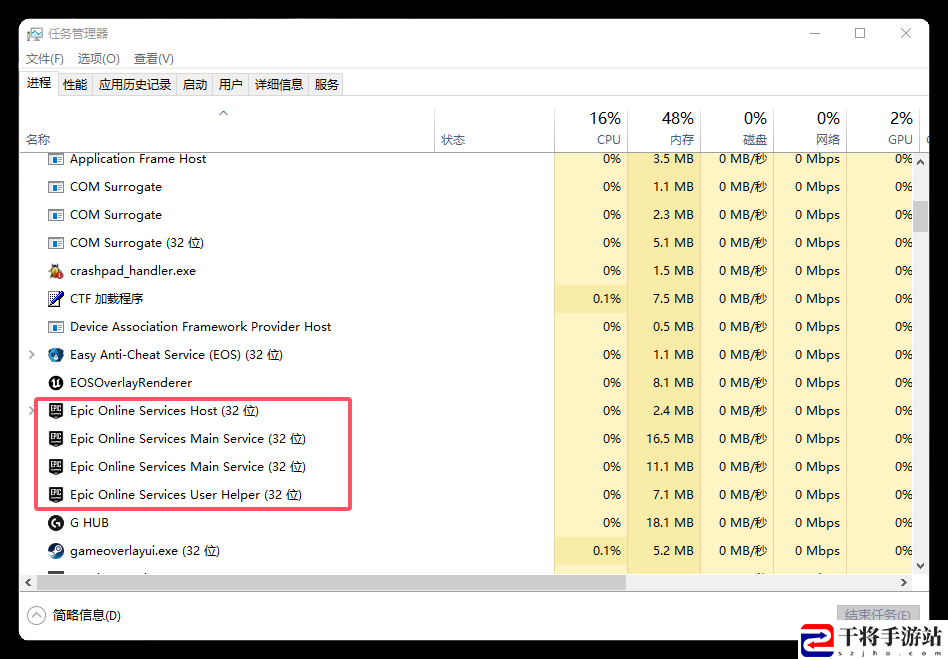
Task: Switch to the 服务 tab
Action: [326, 85]
